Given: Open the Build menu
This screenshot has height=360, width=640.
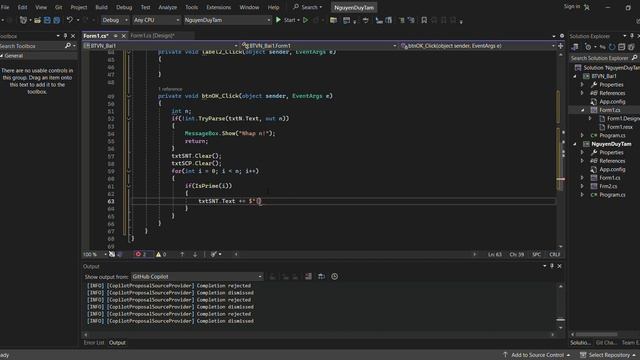Looking at the screenshot, I should 101,7.
